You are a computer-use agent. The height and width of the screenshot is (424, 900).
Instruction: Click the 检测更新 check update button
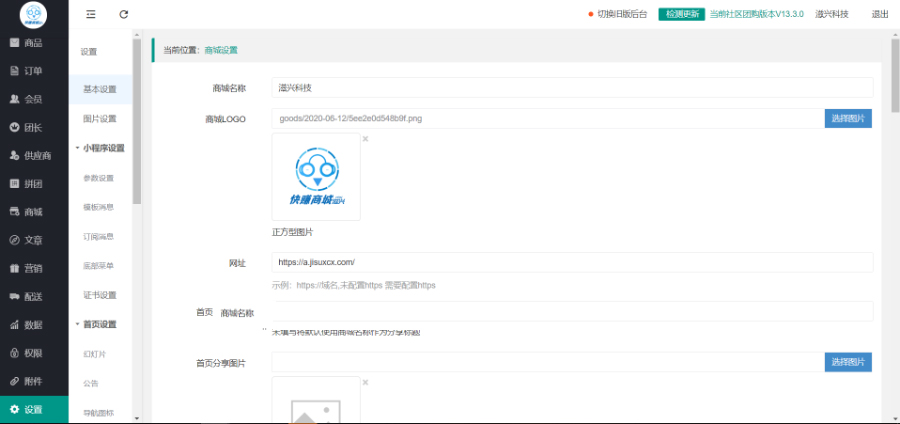click(681, 14)
